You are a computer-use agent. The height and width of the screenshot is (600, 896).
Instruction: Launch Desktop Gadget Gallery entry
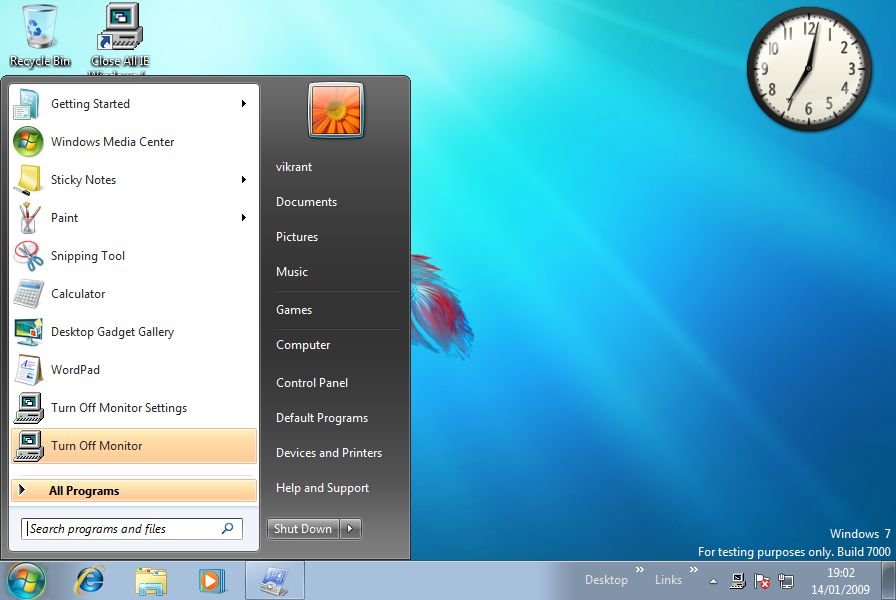134,331
